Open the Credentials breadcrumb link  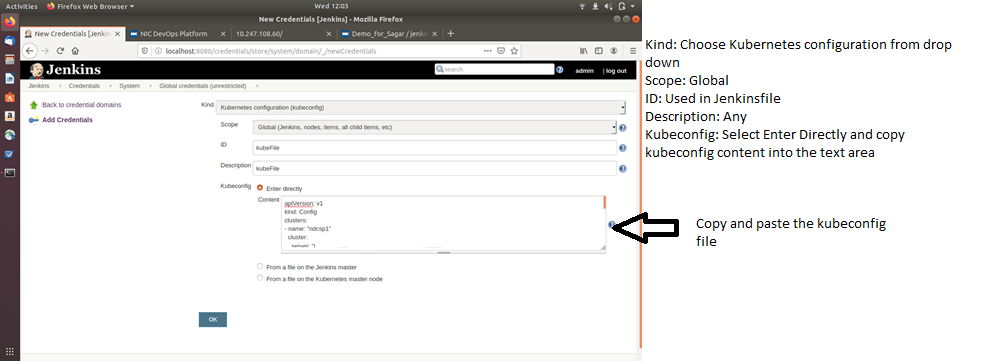click(x=84, y=85)
